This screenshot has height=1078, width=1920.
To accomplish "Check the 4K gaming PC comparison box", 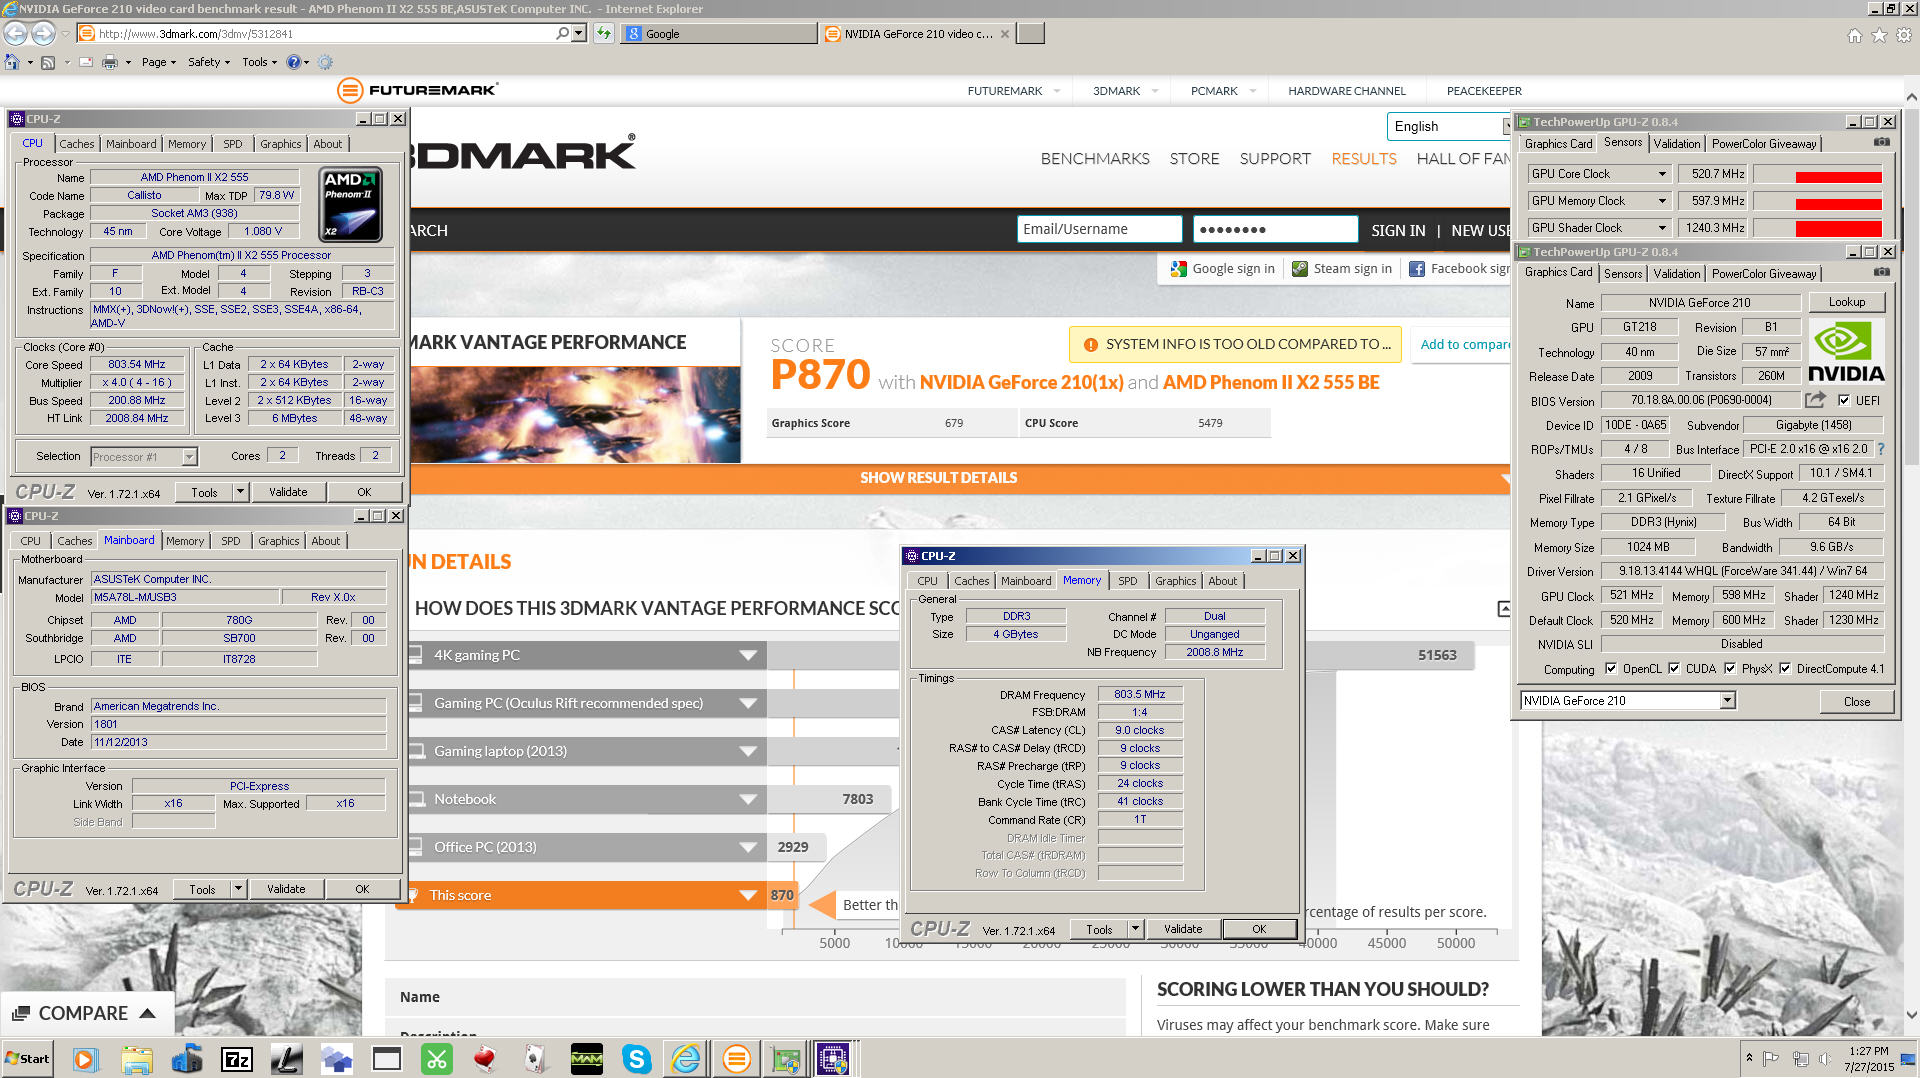I will [415, 655].
